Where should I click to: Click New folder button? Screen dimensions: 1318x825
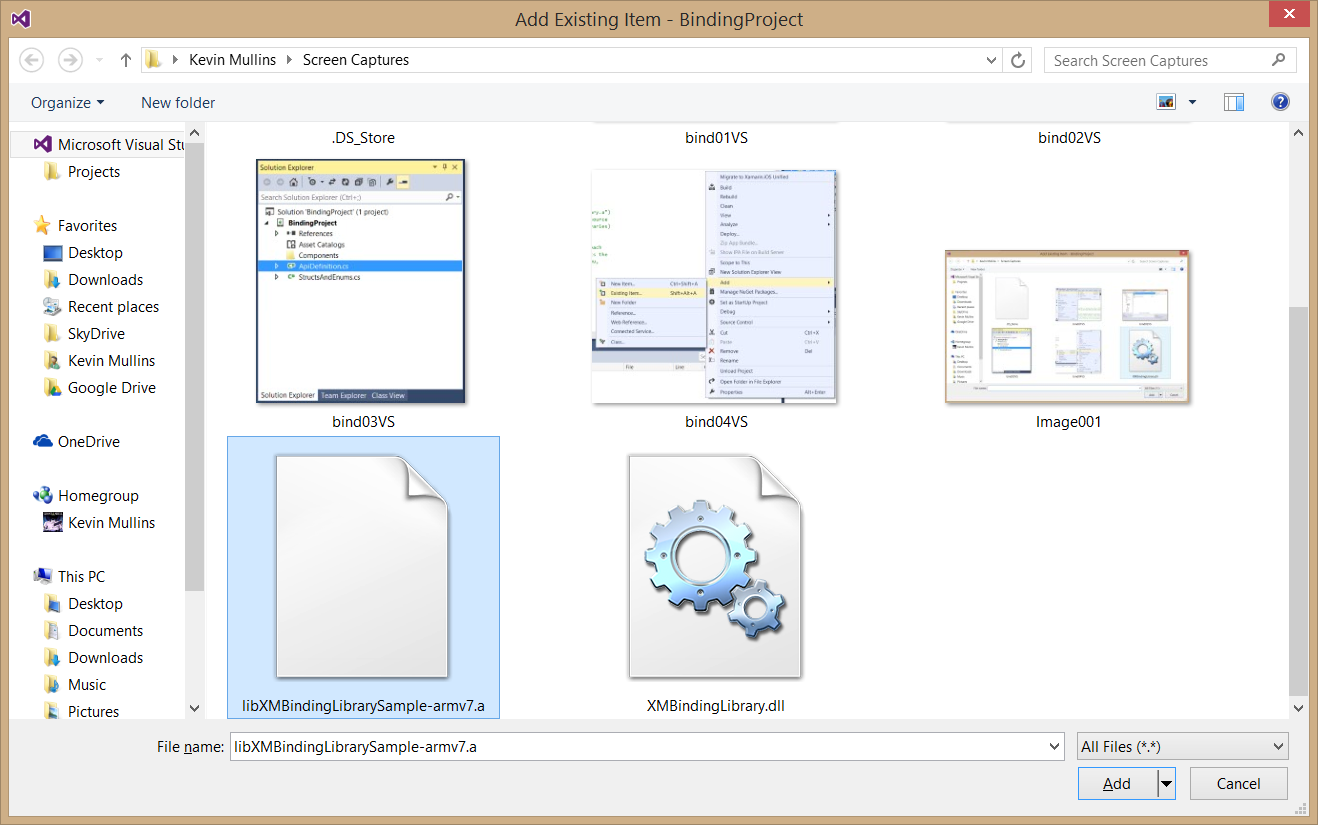(178, 102)
